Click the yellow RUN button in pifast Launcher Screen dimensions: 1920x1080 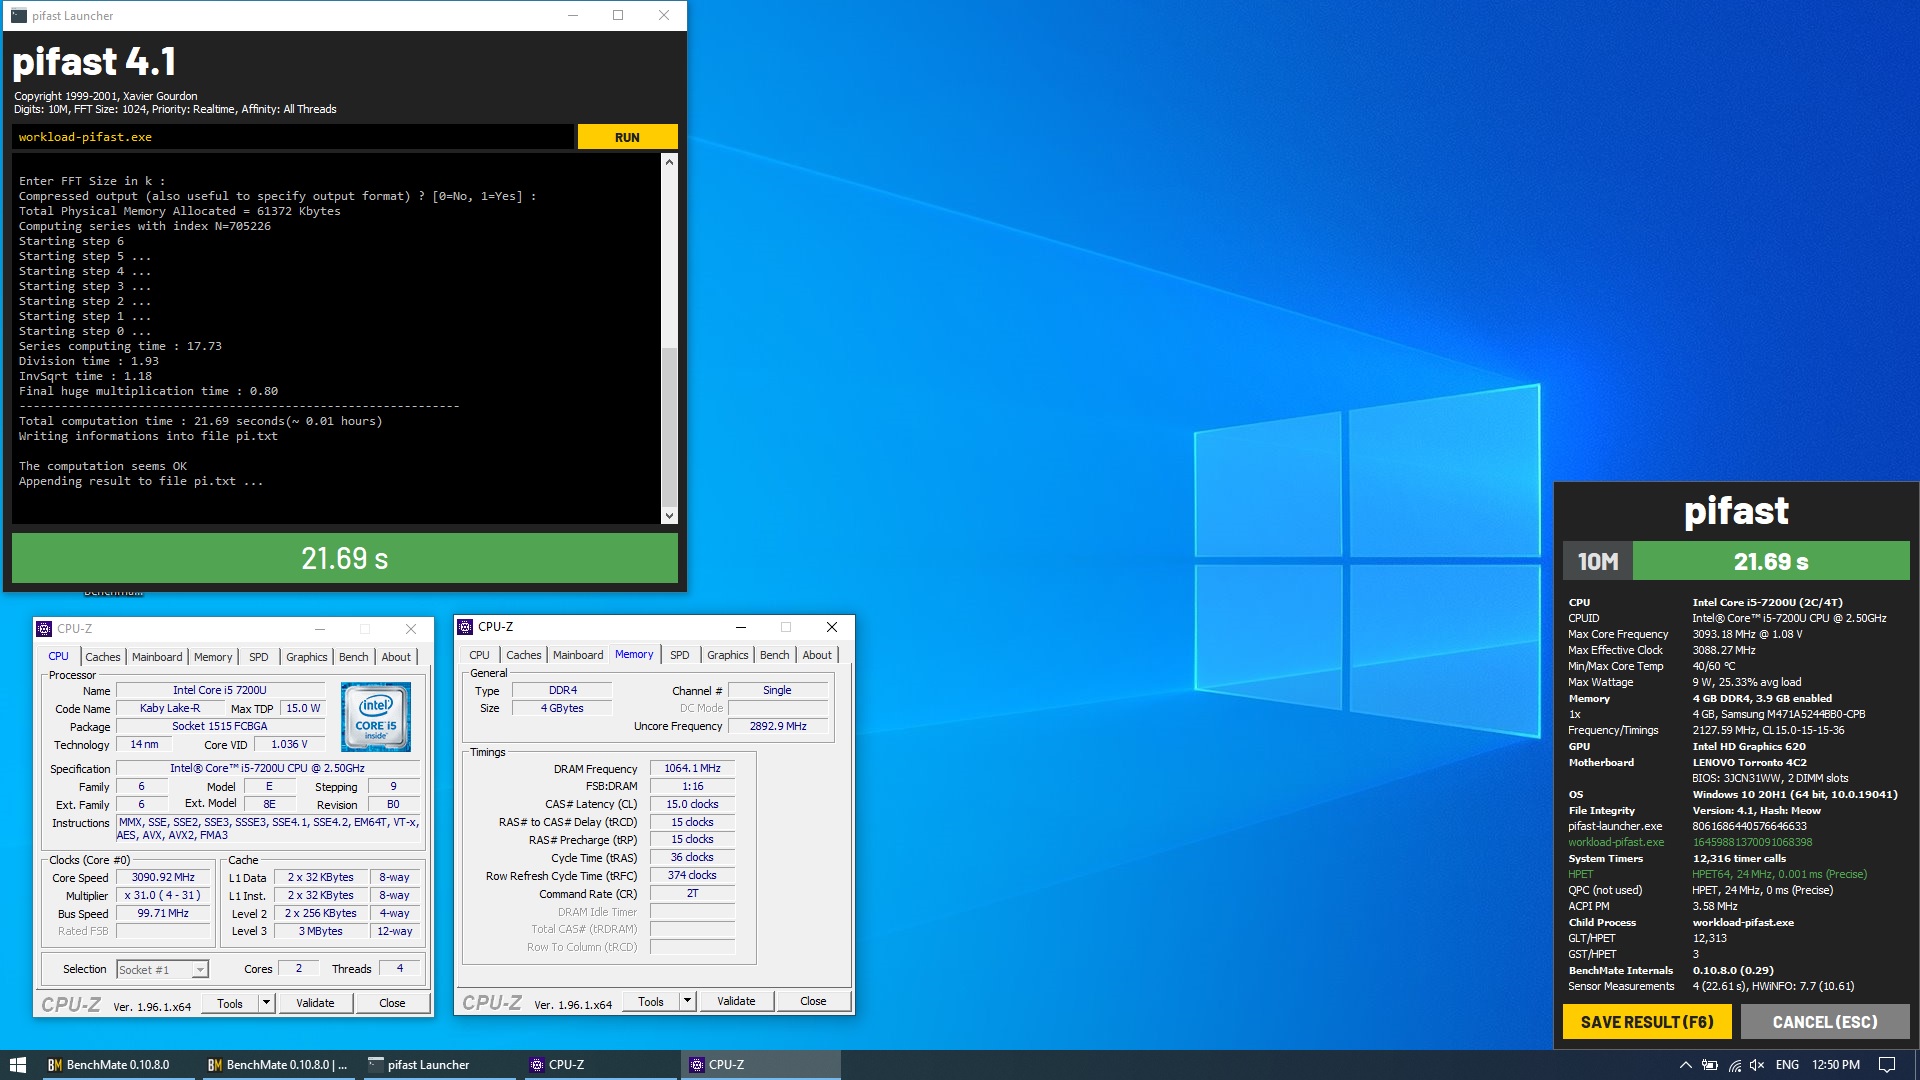pos(627,137)
